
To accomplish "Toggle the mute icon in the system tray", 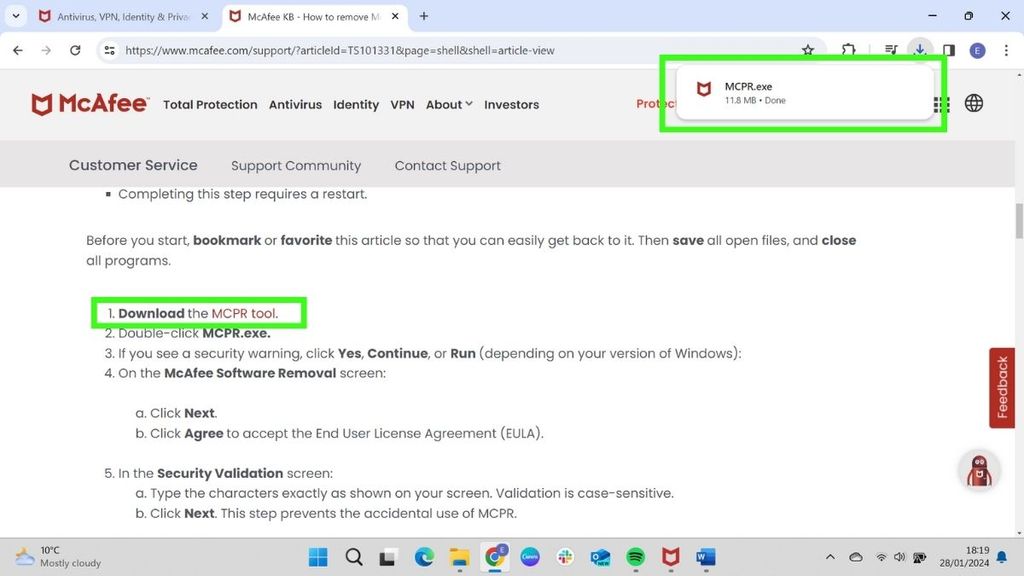I will click(x=899, y=557).
